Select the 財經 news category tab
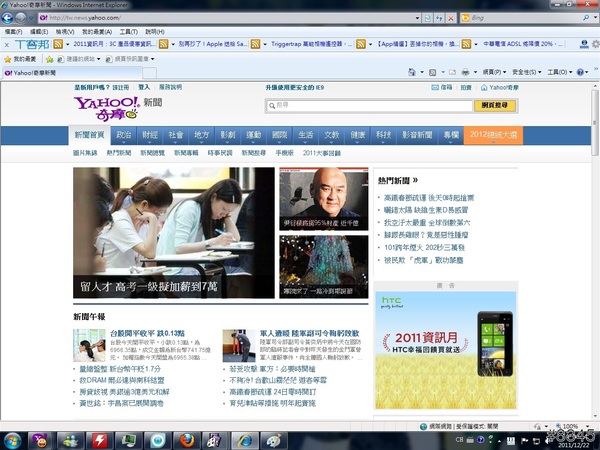The width and height of the screenshot is (600, 450). point(150,134)
